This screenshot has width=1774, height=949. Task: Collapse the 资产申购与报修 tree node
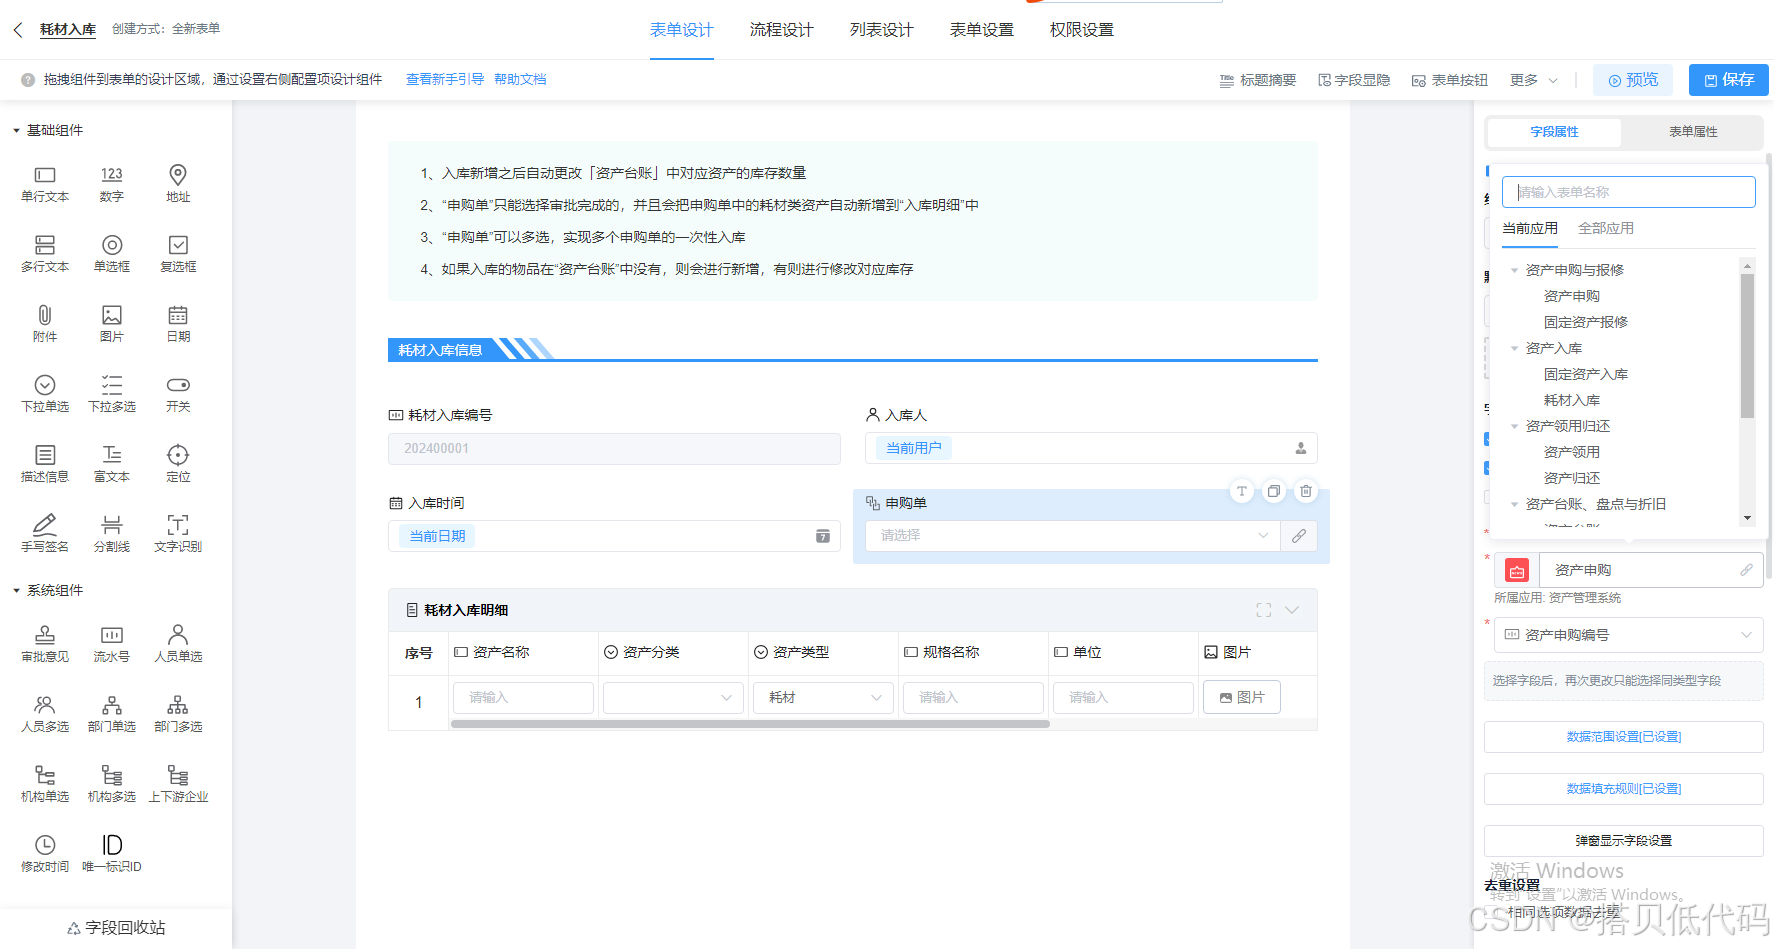coord(1514,271)
